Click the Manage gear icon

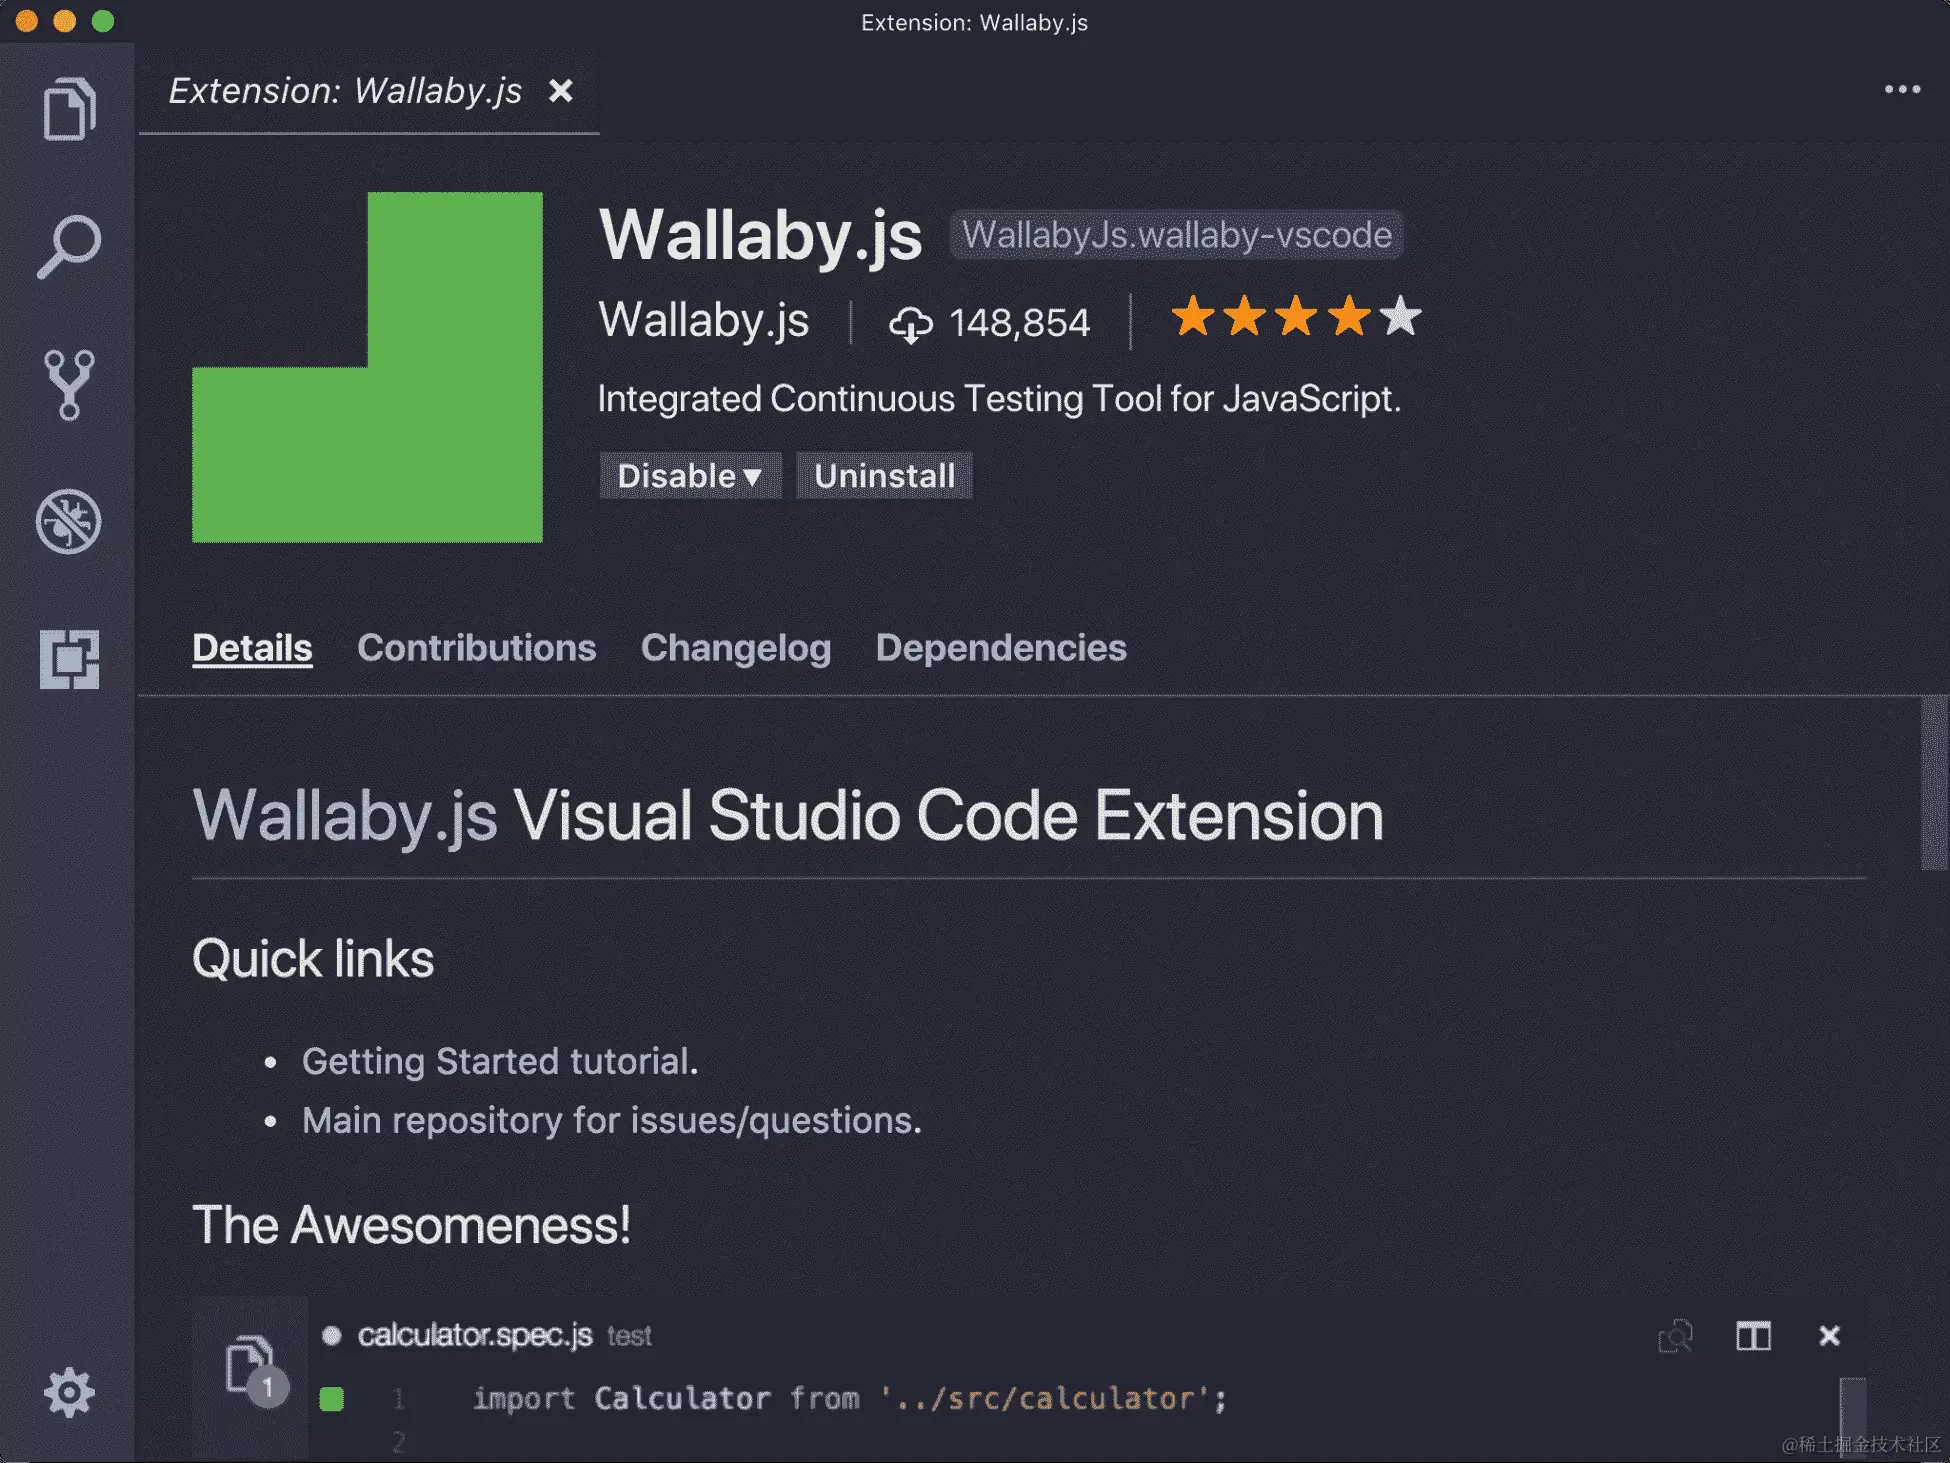click(x=69, y=1392)
